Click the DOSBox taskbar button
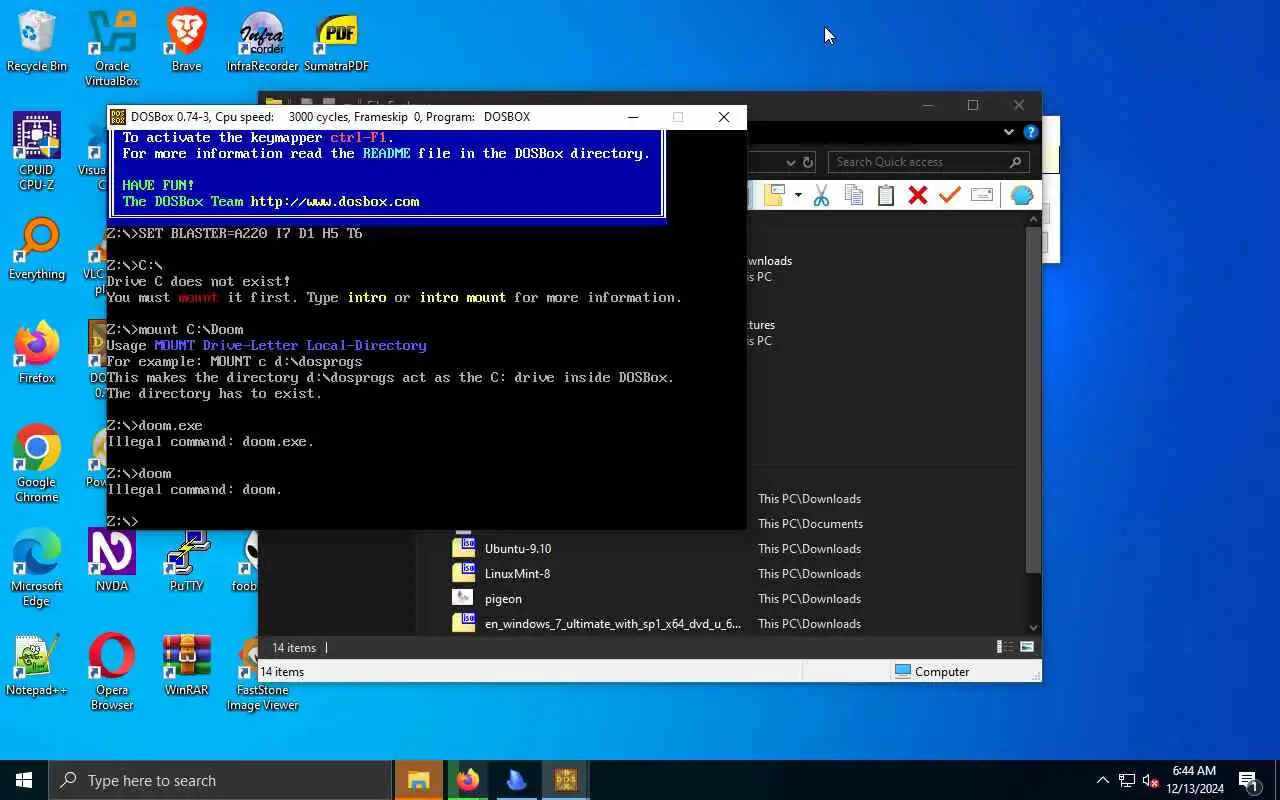 [x=565, y=780]
